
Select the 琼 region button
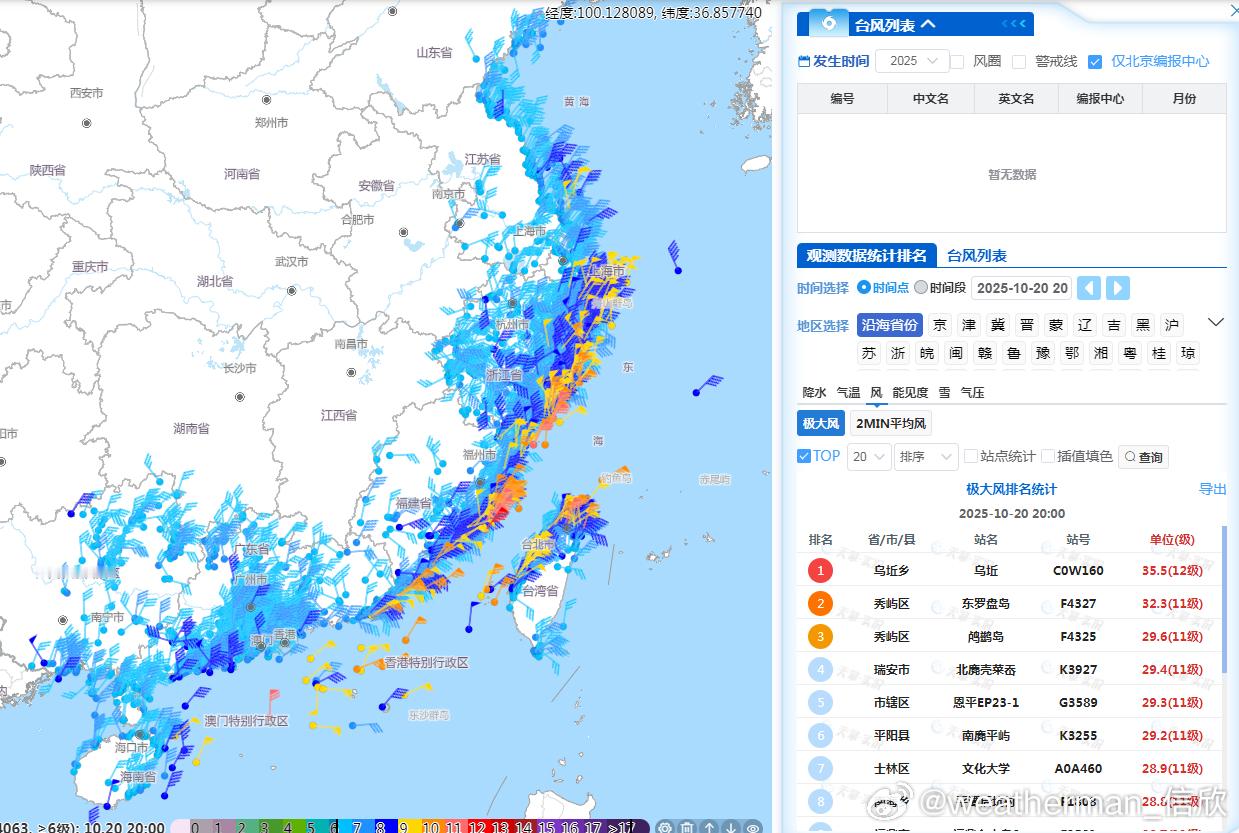(x=1188, y=353)
